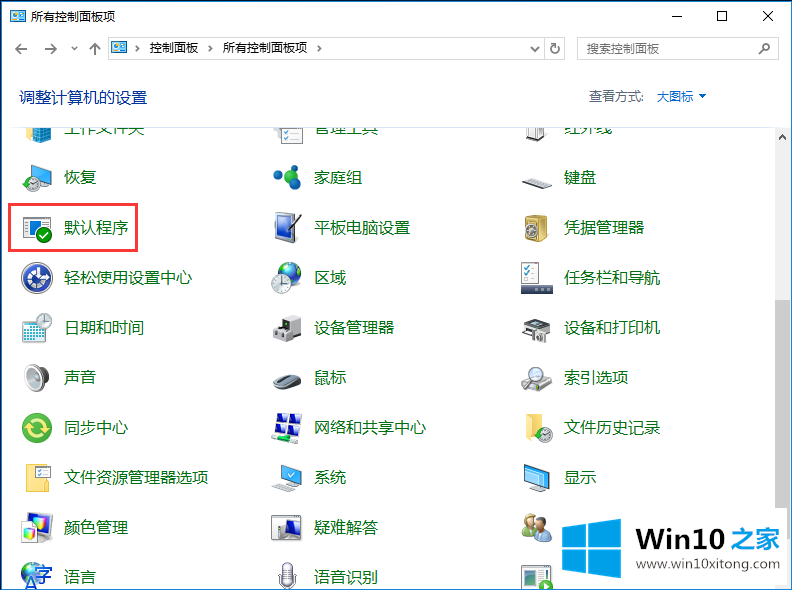This screenshot has width=792, height=590.
Task: Open the 疑难解答 icon
Action: coord(287,528)
